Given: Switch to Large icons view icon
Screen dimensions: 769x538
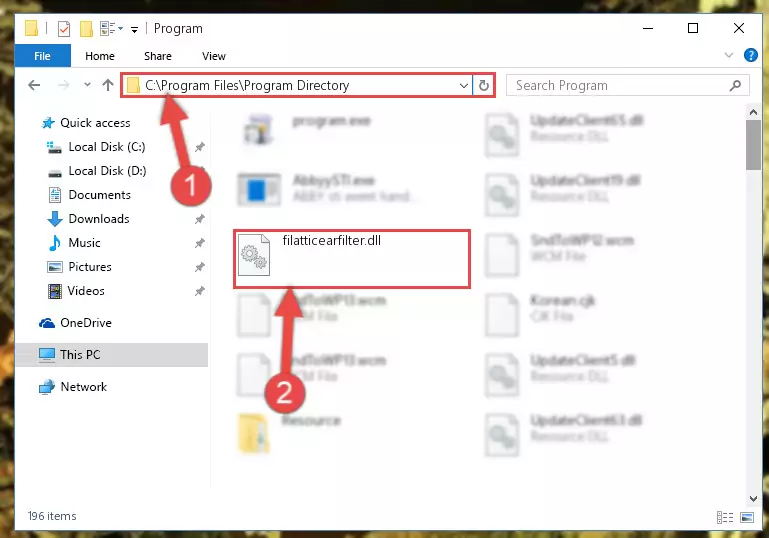Looking at the screenshot, I should (747, 517).
